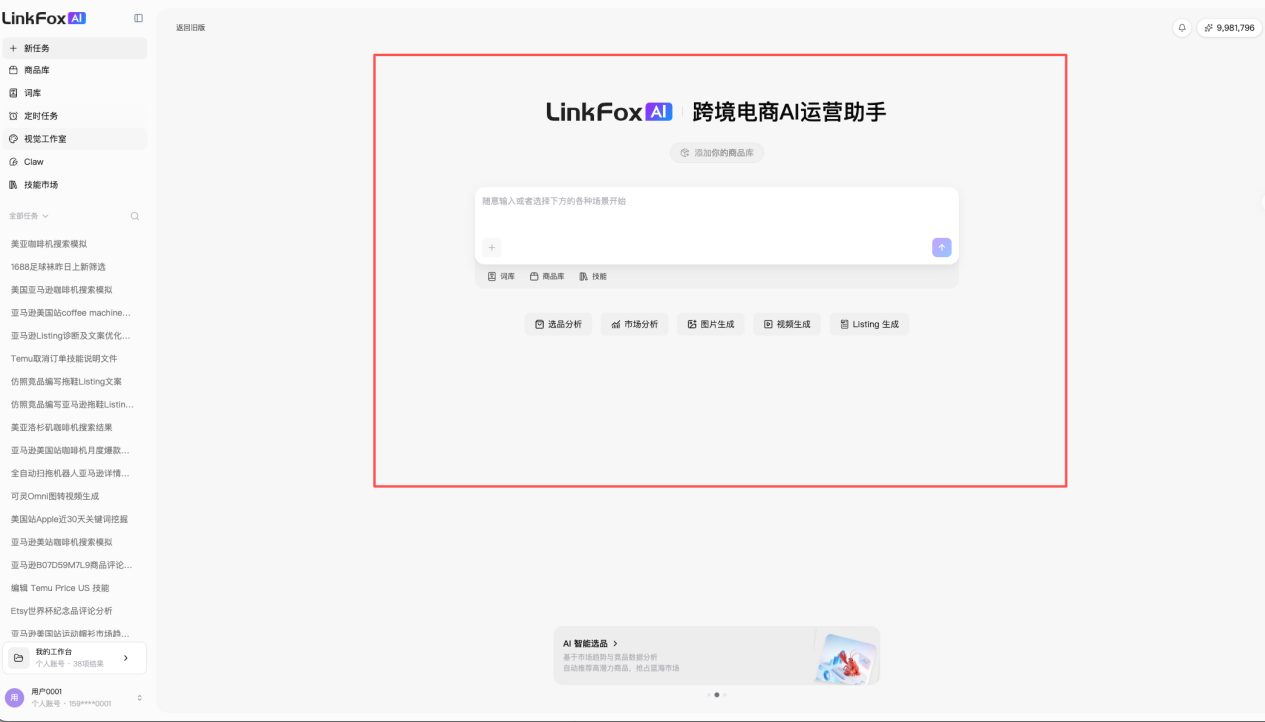This screenshot has height=722, width=1265.
Task: Choose the 图片生成 scenario
Action: 711,324
